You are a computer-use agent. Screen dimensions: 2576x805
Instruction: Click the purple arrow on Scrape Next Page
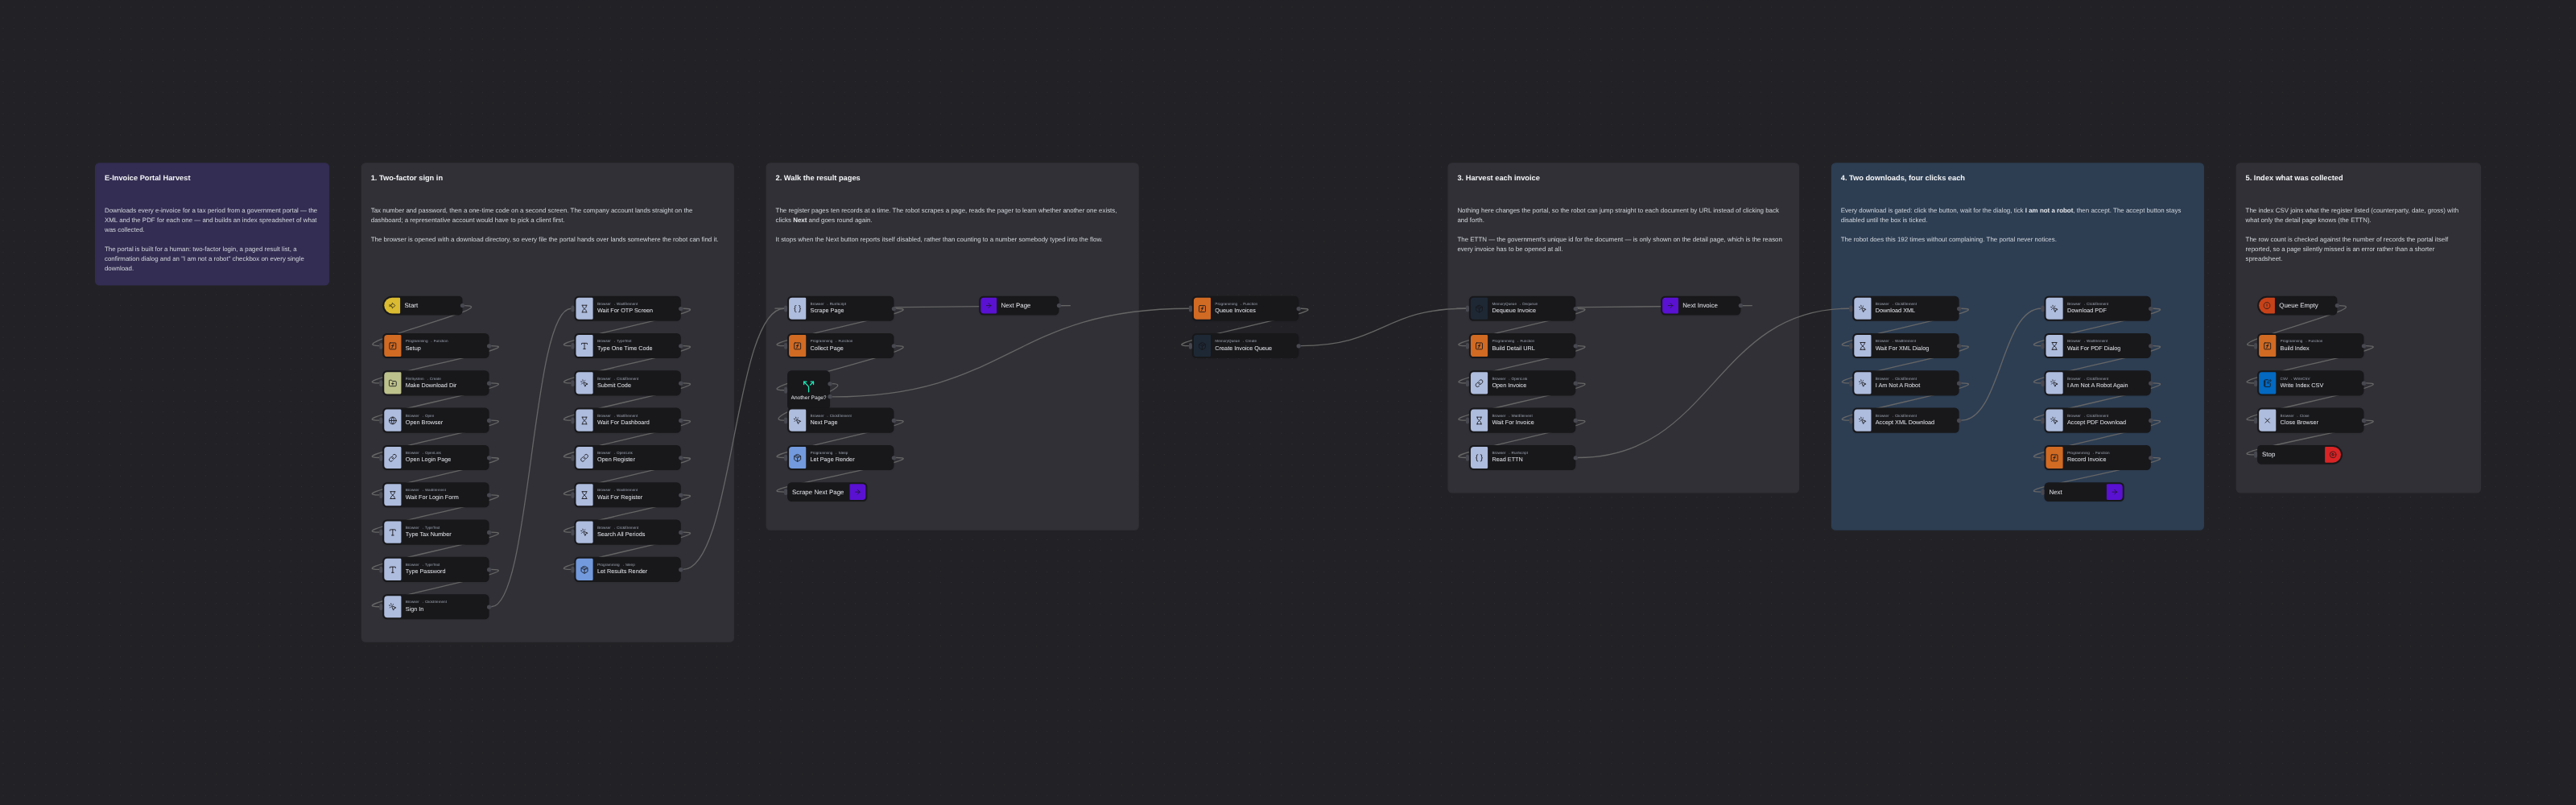point(857,492)
